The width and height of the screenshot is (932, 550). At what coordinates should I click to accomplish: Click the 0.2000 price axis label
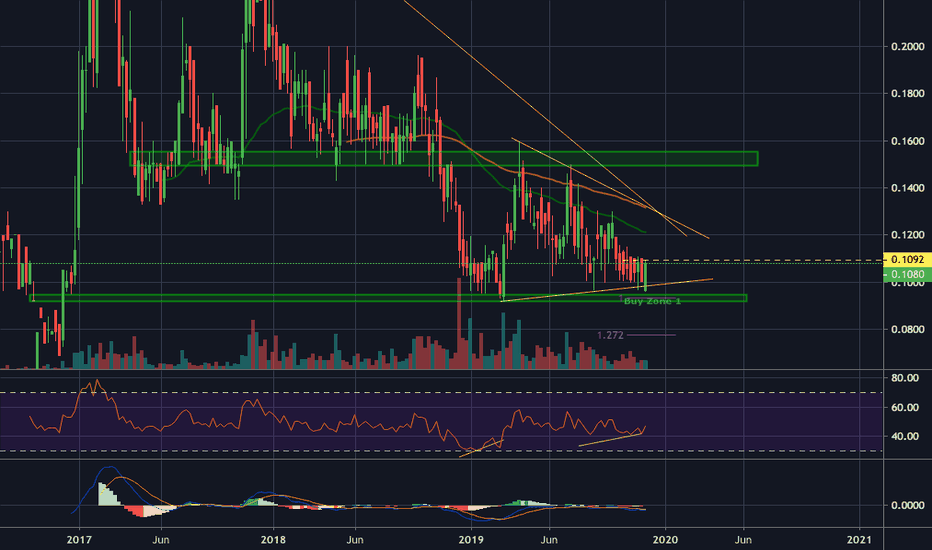coord(908,46)
